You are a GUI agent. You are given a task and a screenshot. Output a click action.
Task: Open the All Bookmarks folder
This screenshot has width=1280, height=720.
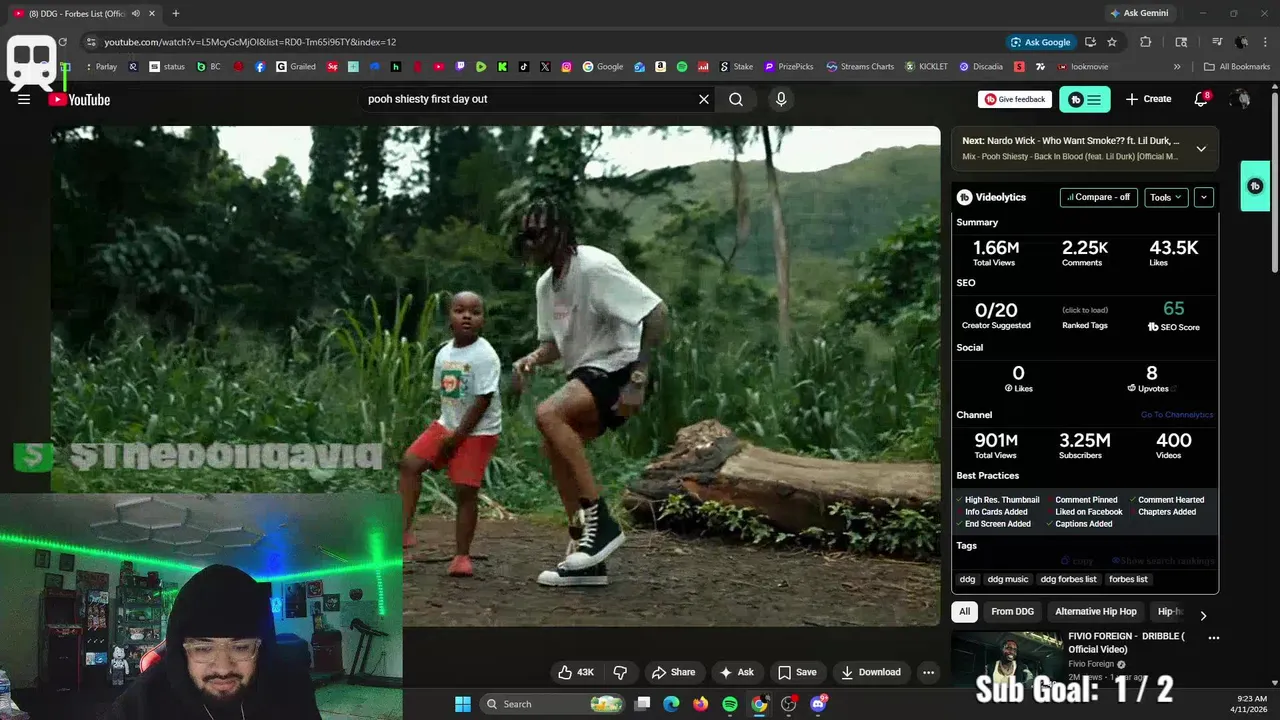pyautogui.click(x=1237, y=67)
